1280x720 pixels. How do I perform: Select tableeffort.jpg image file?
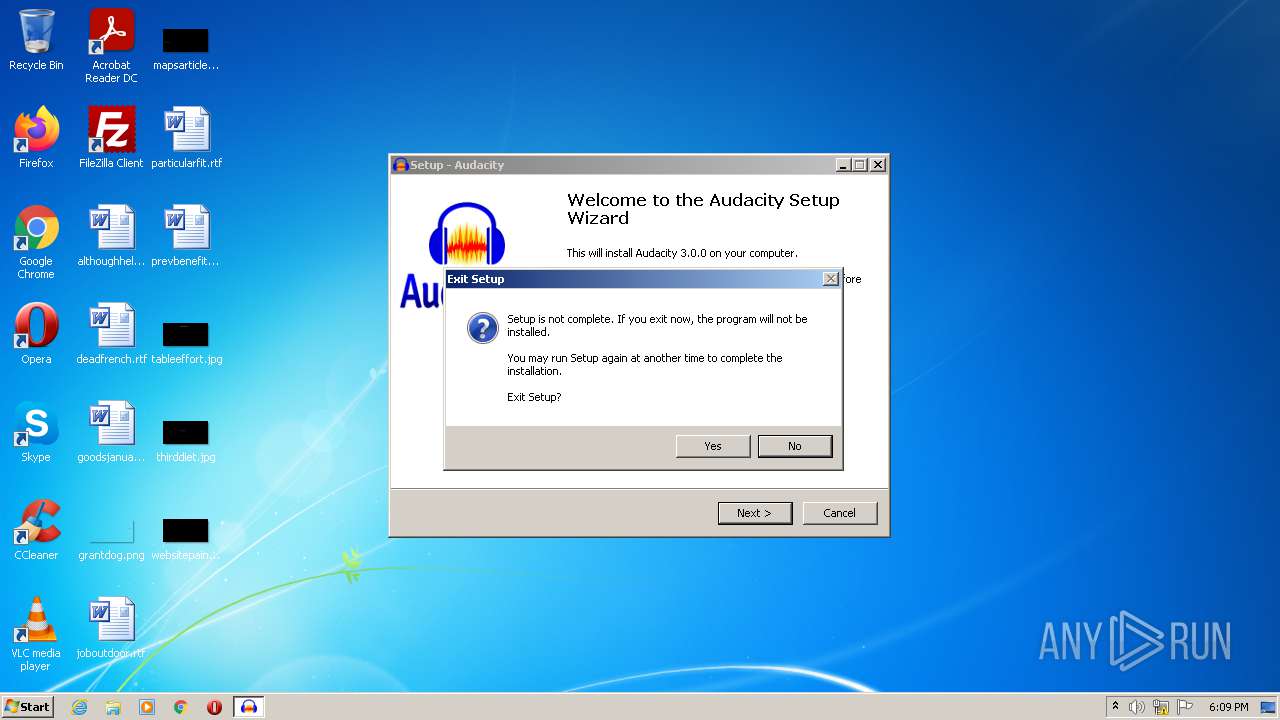pyautogui.click(x=186, y=341)
